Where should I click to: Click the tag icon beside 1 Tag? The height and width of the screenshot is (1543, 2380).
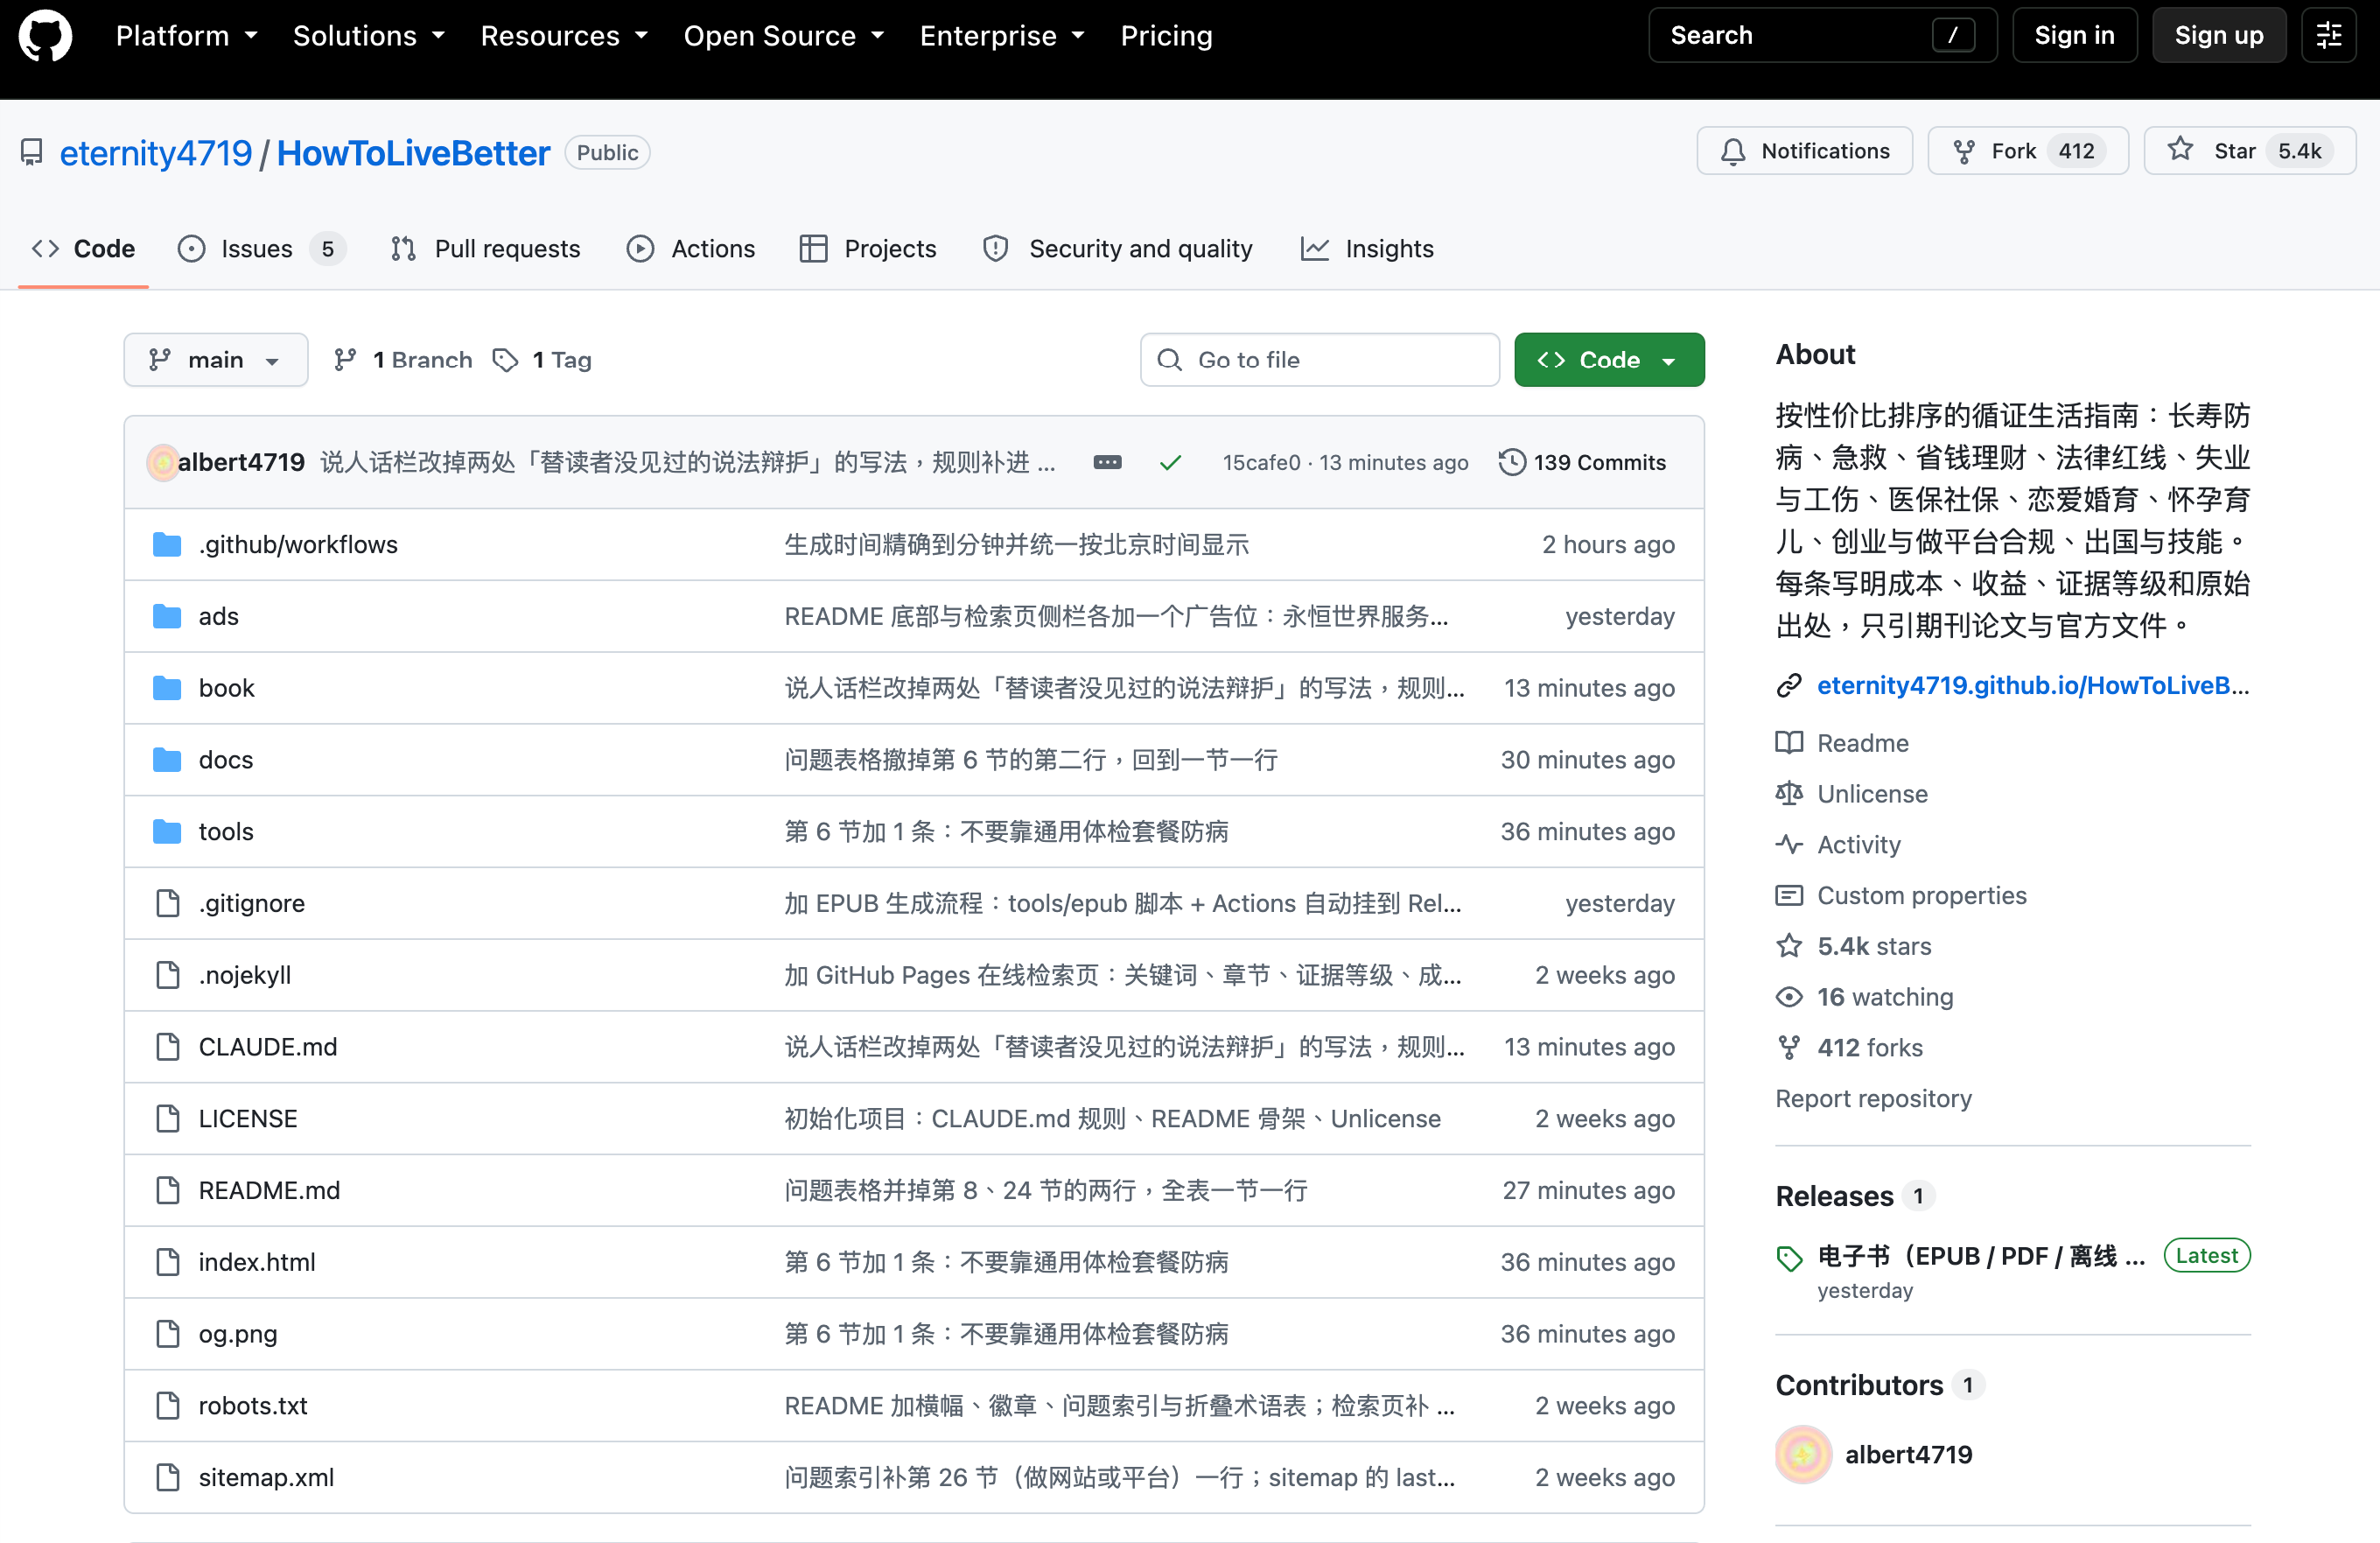point(505,360)
